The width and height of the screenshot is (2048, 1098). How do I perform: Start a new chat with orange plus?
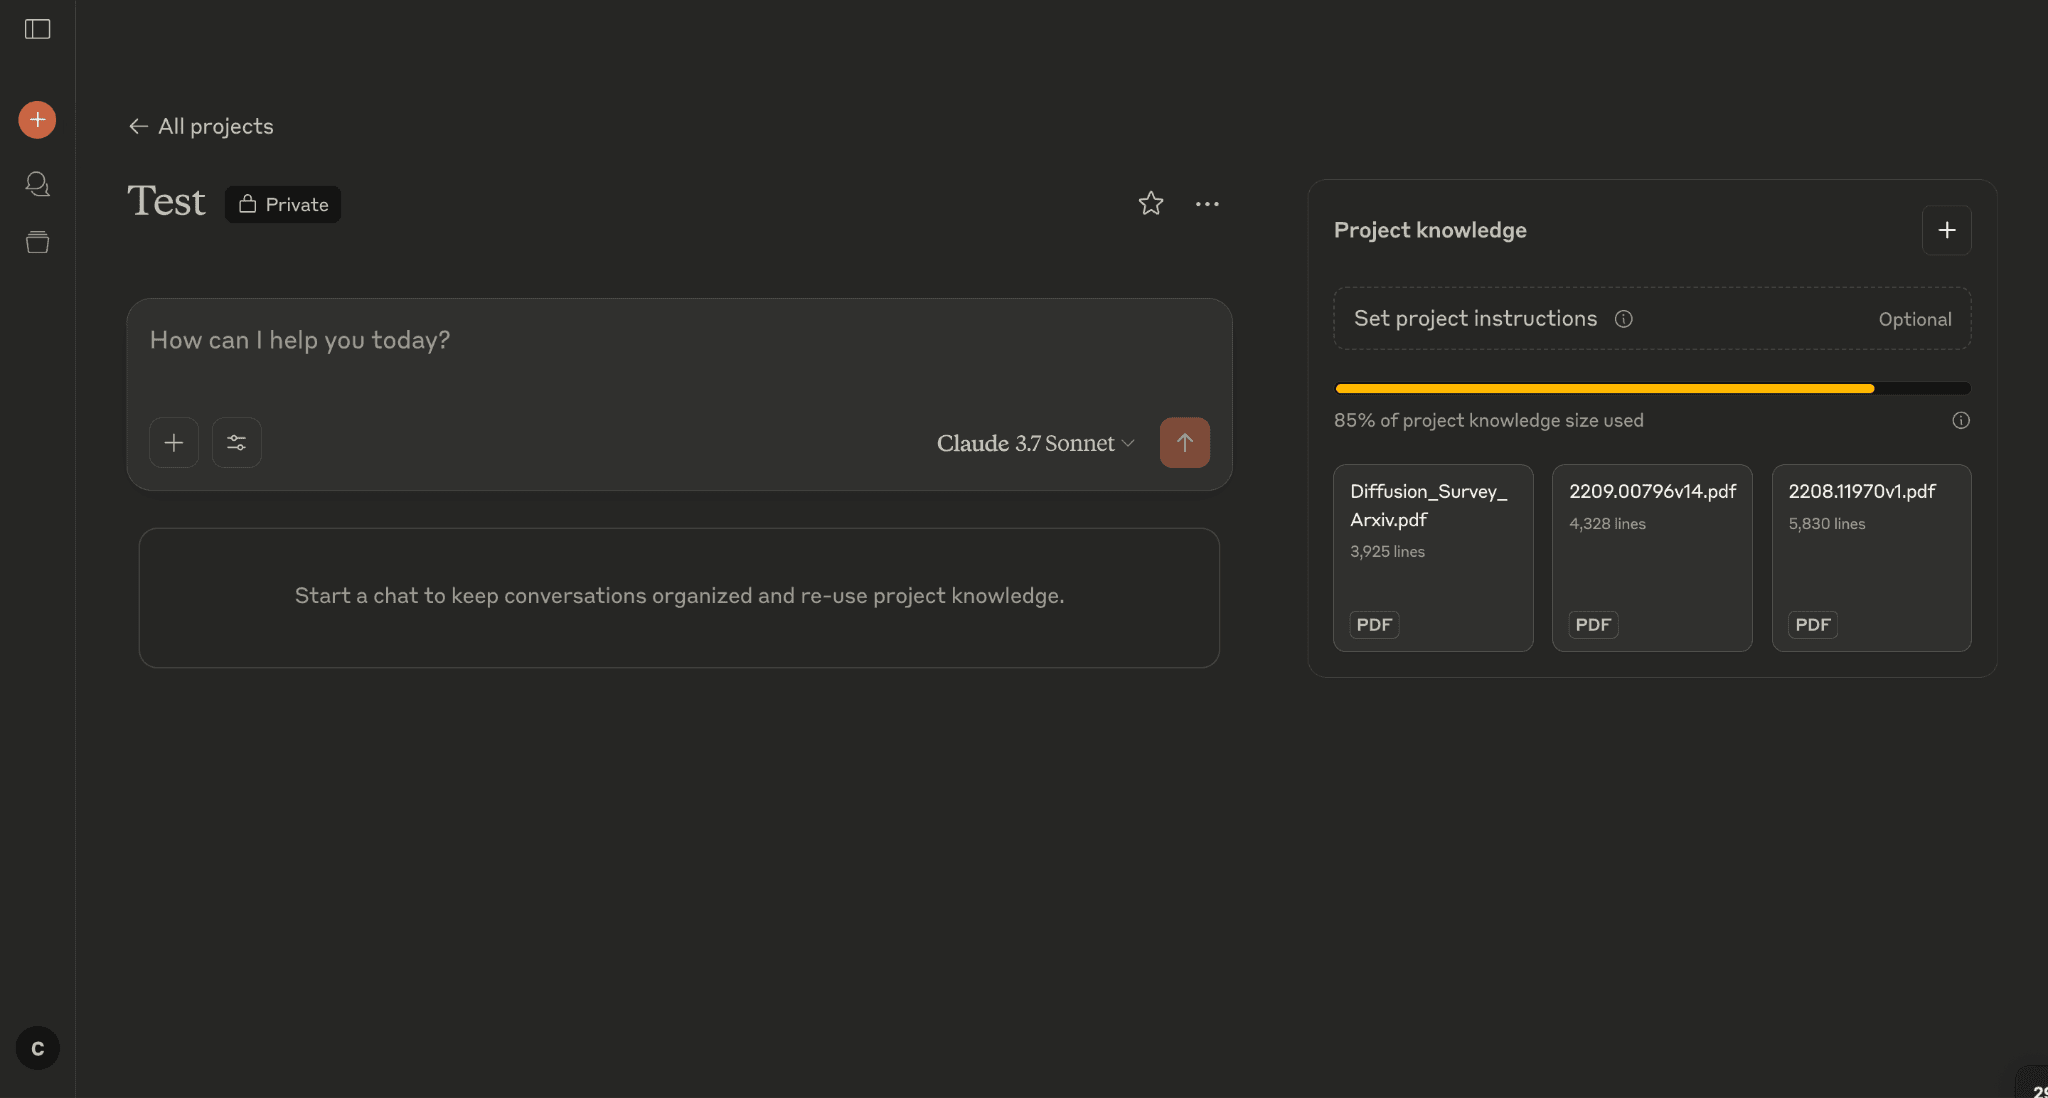tap(37, 120)
